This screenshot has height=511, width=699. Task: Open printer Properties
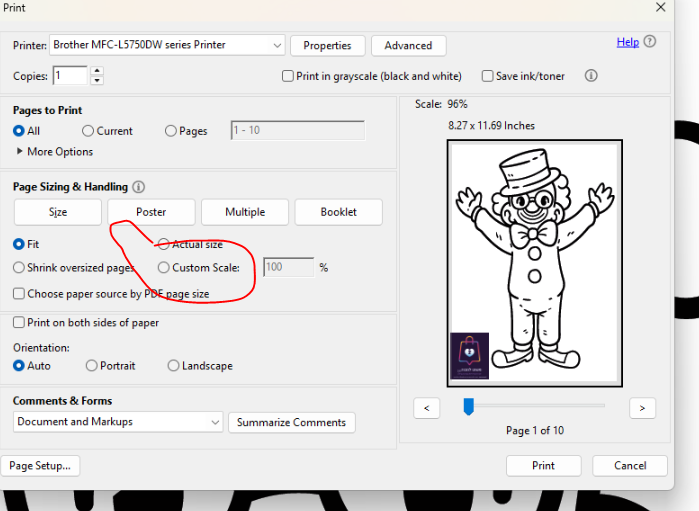[328, 45]
